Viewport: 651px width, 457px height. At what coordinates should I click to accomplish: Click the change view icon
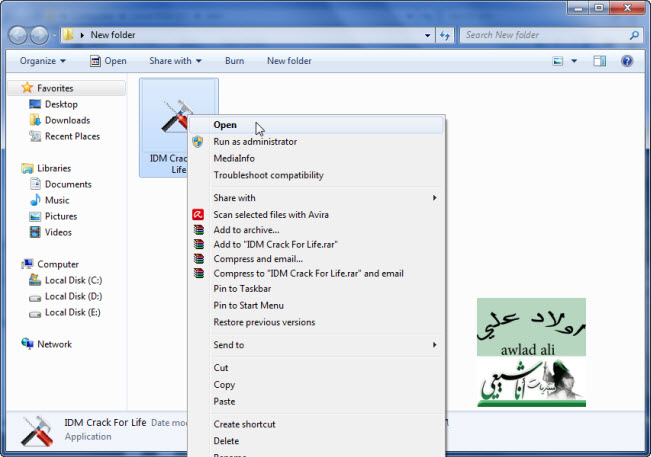[x=558, y=61]
